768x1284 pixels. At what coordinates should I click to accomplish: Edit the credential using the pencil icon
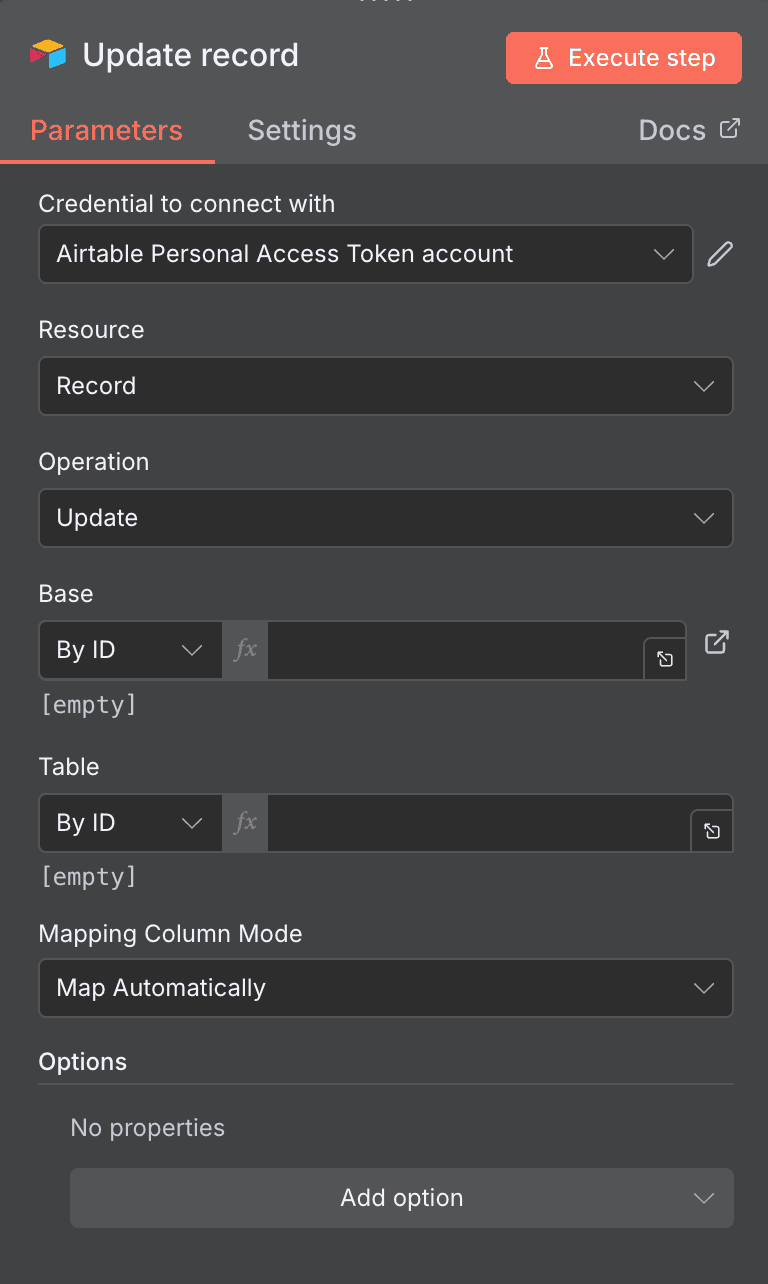[x=720, y=254]
